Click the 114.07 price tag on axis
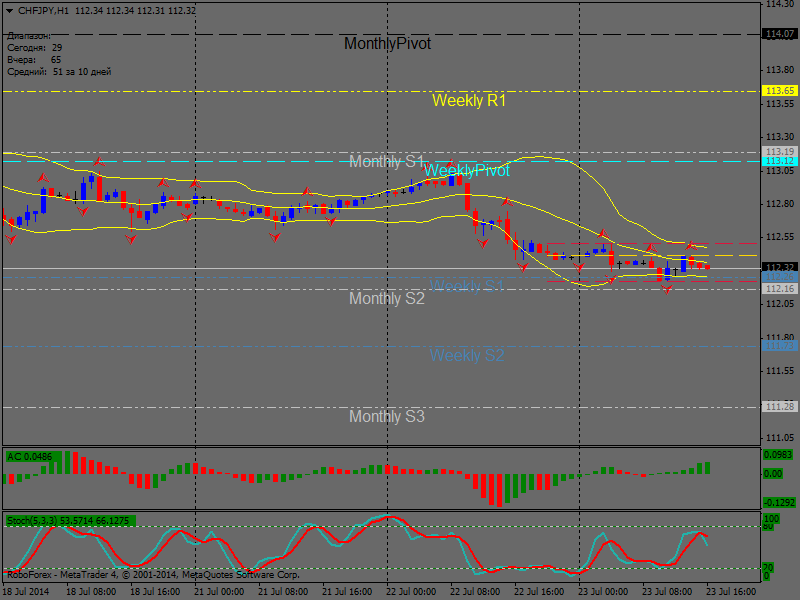Viewport: 800px width, 600px height. [780, 34]
